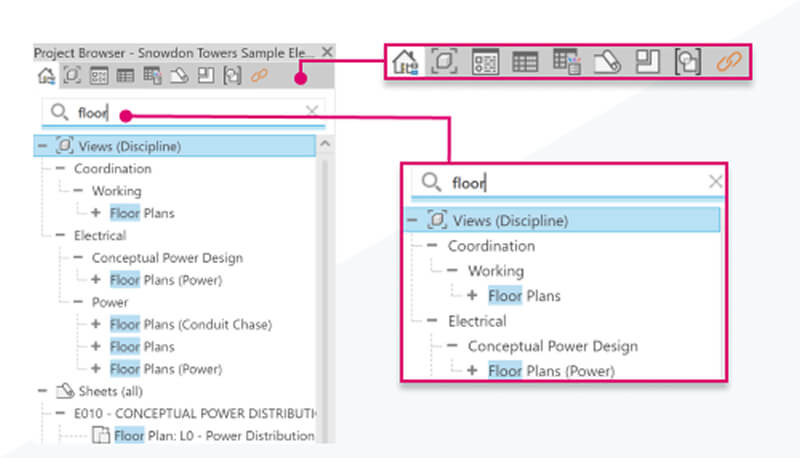This screenshot has width=800, height=458.
Task: Click the home Project View icon in enlarged toolbar callout
Action: (405, 62)
